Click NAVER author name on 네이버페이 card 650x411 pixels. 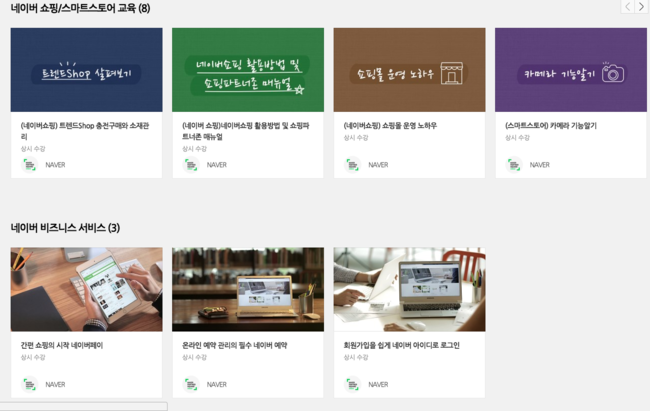[x=55, y=384]
